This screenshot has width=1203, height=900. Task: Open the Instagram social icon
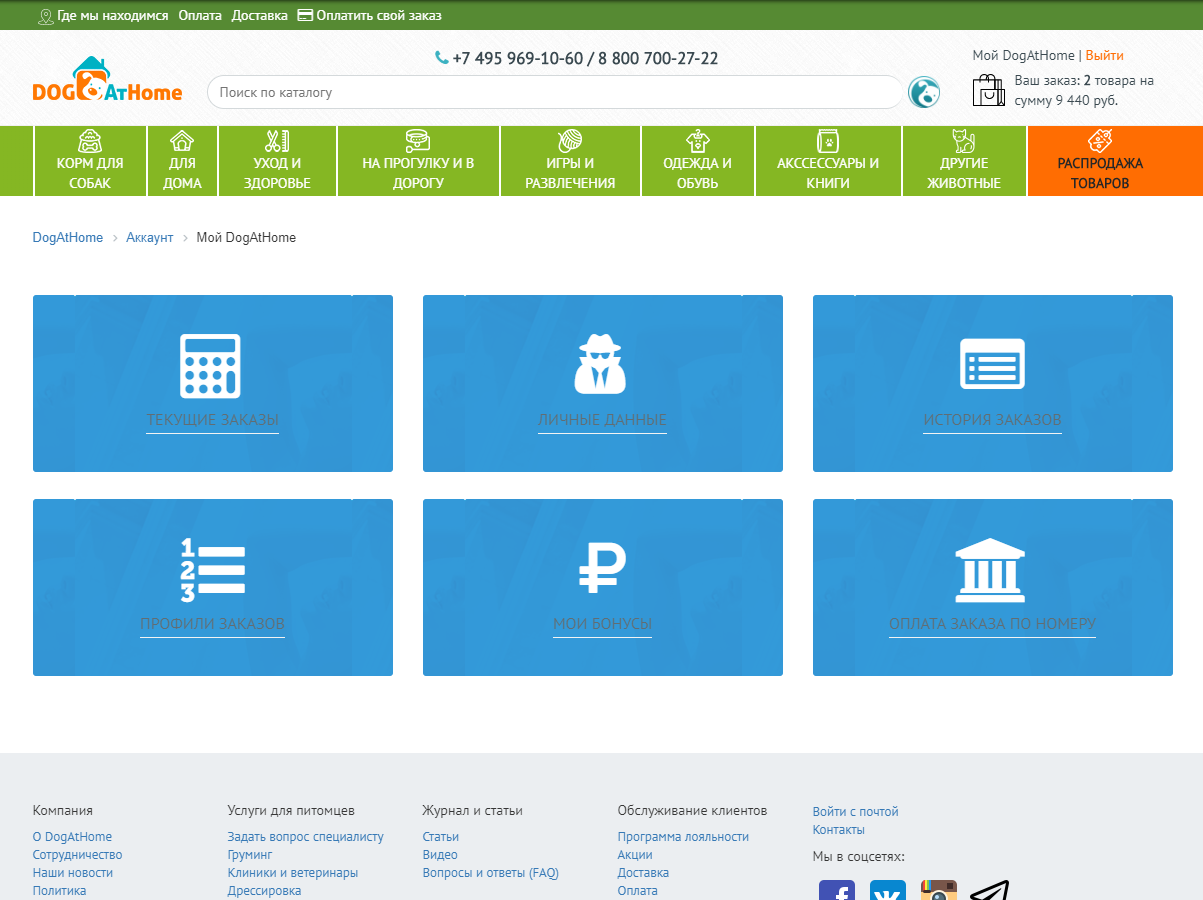coord(939,891)
